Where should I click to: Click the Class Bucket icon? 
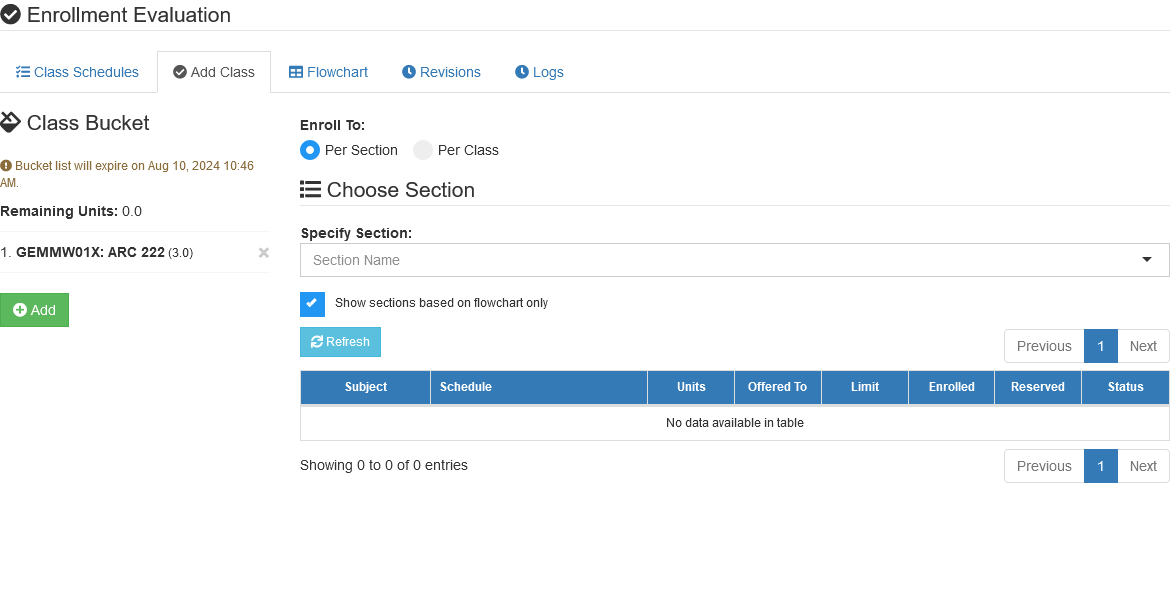[x=10, y=122]
